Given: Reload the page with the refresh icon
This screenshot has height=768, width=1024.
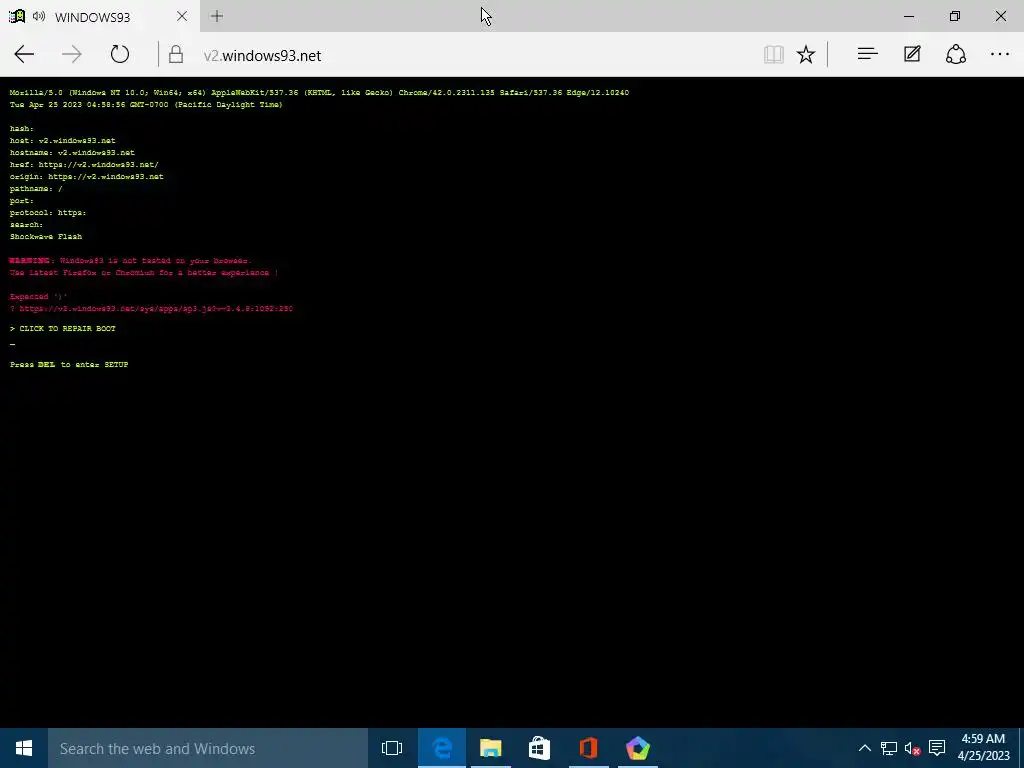Looking at the screenshot, I should click(x=120, y=54).
